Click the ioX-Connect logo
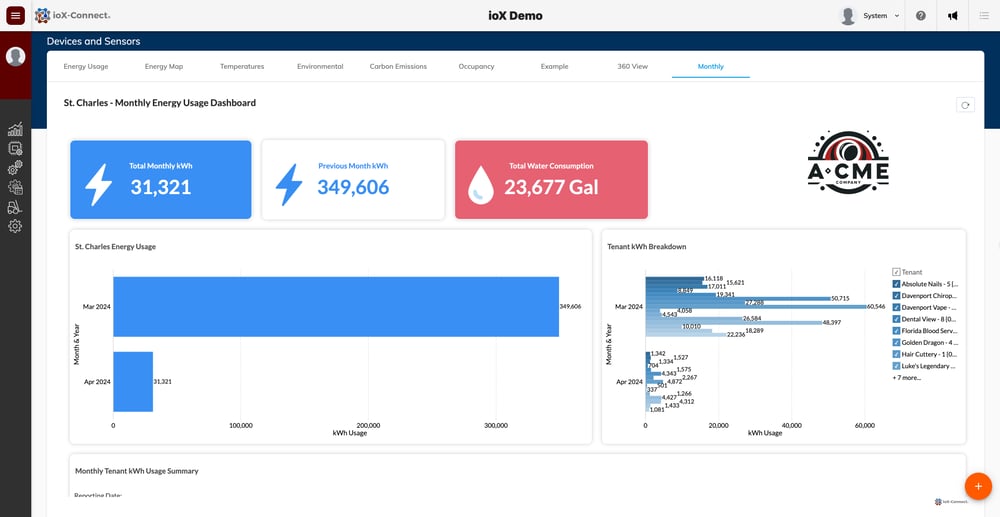1000x517 pixels. 72,15
